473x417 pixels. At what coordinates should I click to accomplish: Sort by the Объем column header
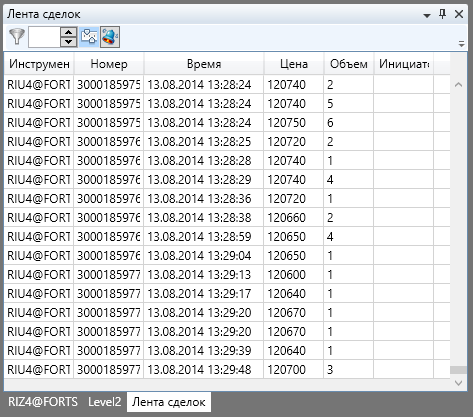tap(349, 64)
